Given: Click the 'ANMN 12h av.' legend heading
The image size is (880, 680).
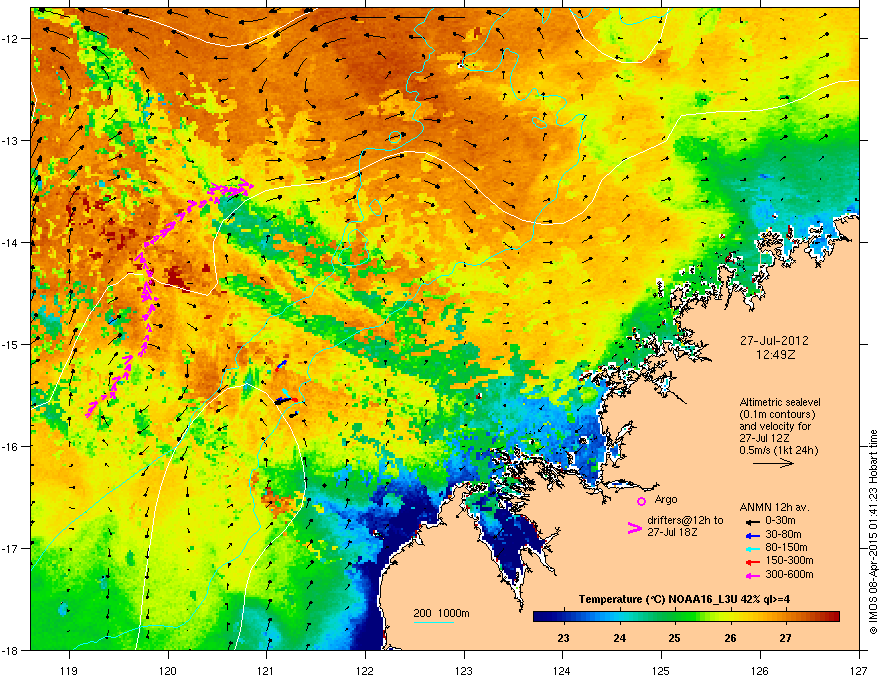Looking at the screenshot, I should tap(774, 507).
